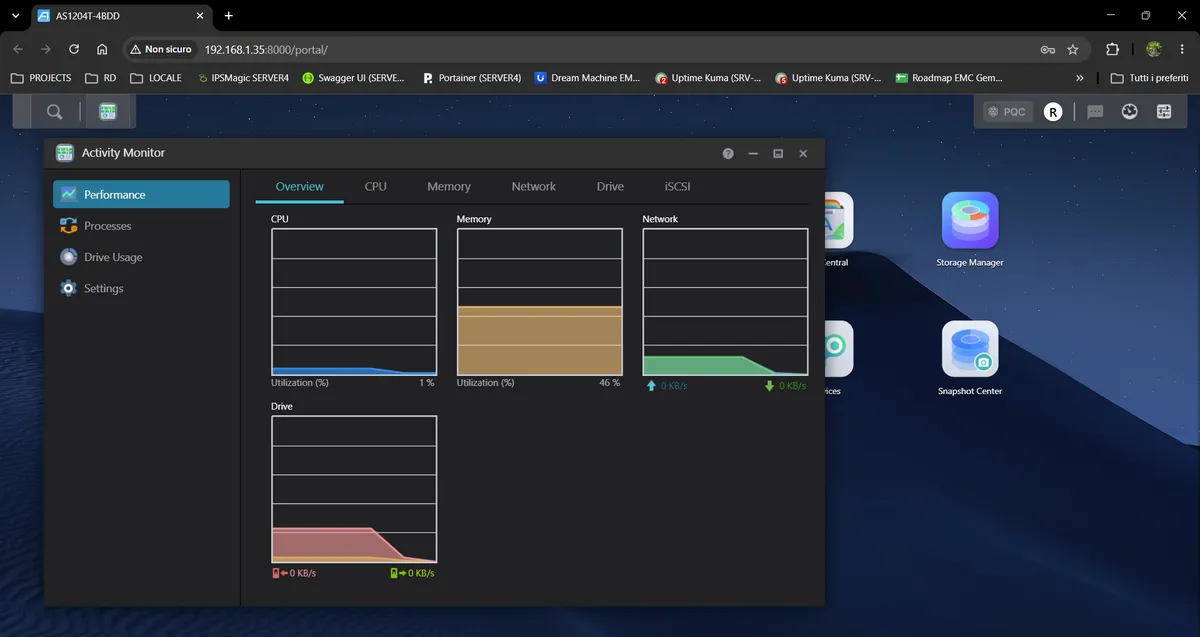Viewport: 1200px width, 637px height.
Task: Open the ADM widgets panel icon
Action: tap(1164, 112)
